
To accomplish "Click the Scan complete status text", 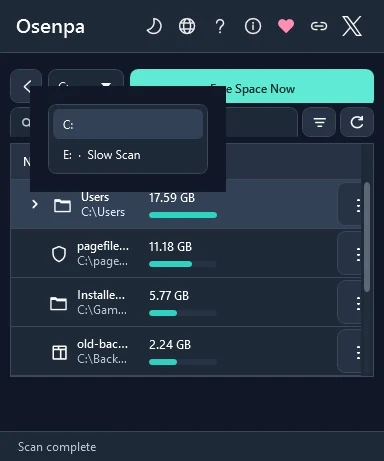I will coord(57,447).
